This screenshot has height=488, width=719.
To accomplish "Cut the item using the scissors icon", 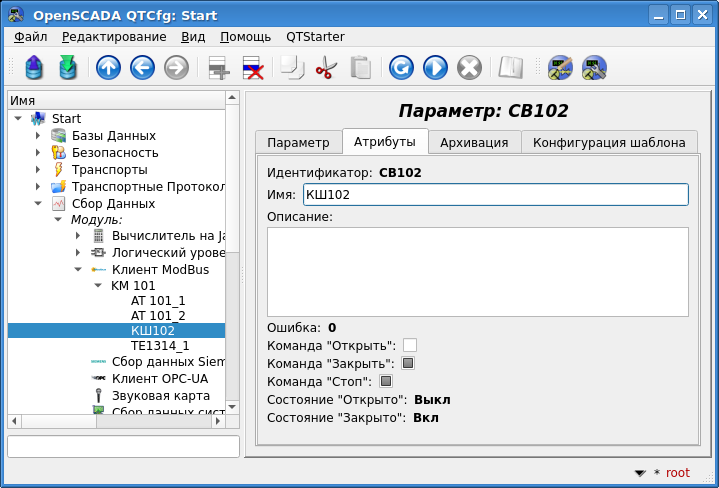I will pos(326,68).
